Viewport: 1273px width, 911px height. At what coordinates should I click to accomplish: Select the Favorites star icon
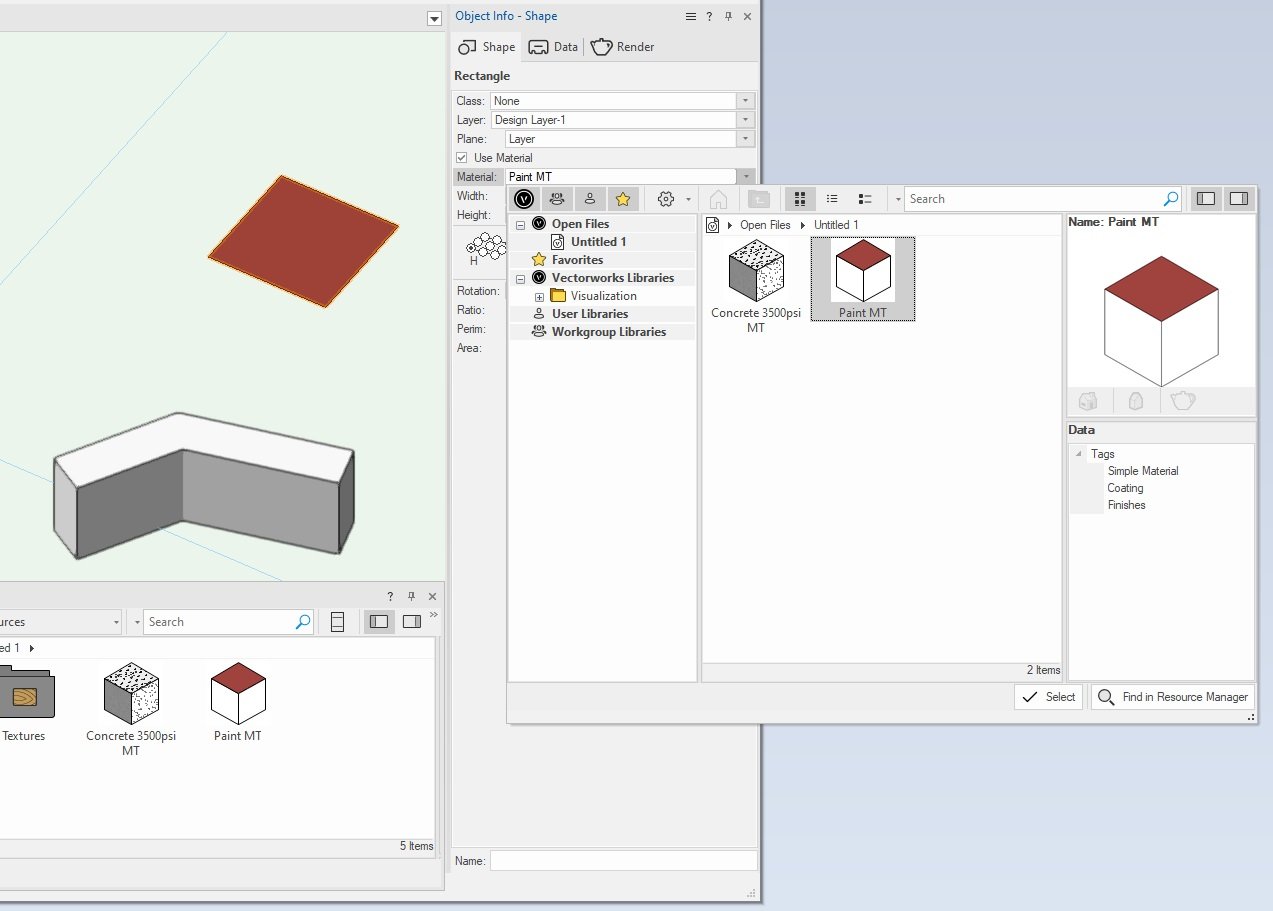pos(623,198)
